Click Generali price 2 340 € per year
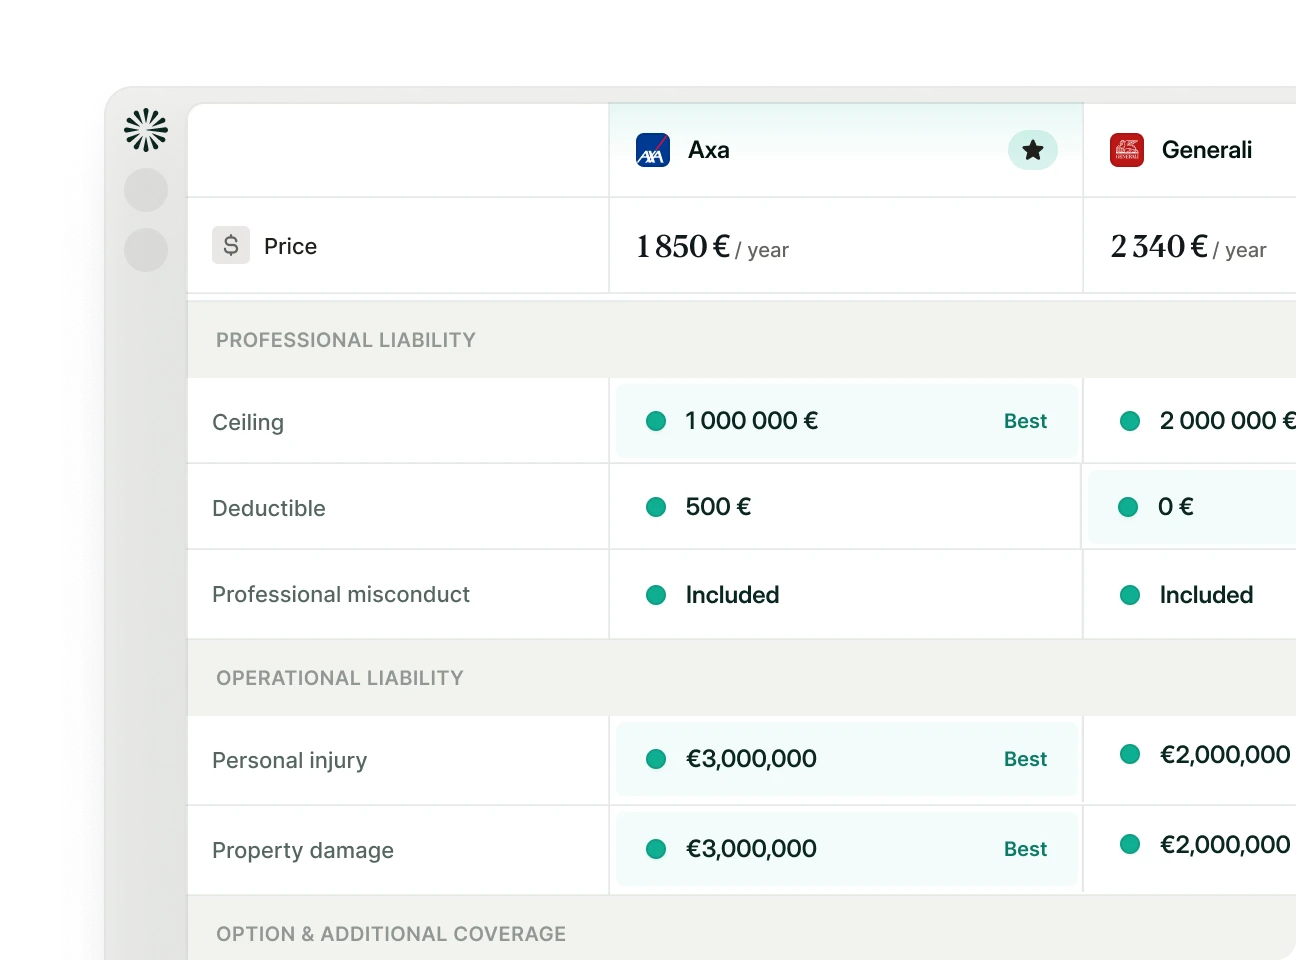Image resolution: width=1296 pixels, height=960 pixels. pos(1188,247)
